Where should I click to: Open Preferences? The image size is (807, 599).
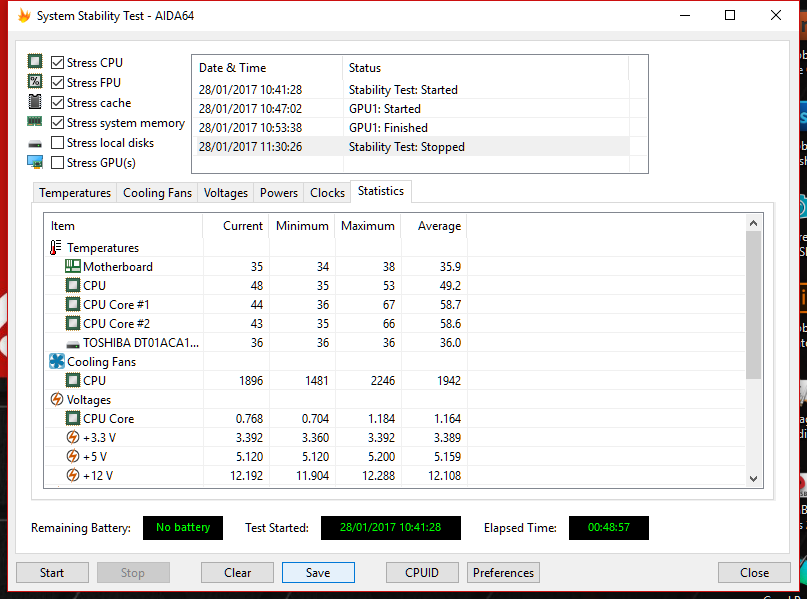pyautogui.click(x=503, y=573)
